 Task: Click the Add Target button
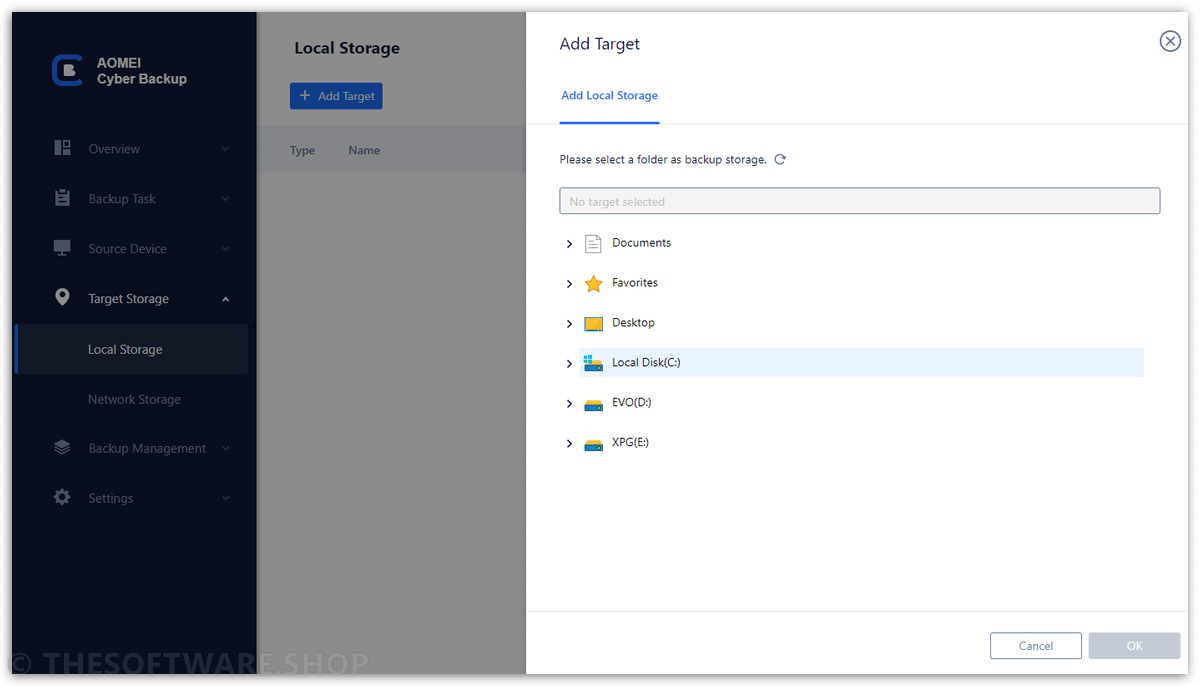pos(336,96)
